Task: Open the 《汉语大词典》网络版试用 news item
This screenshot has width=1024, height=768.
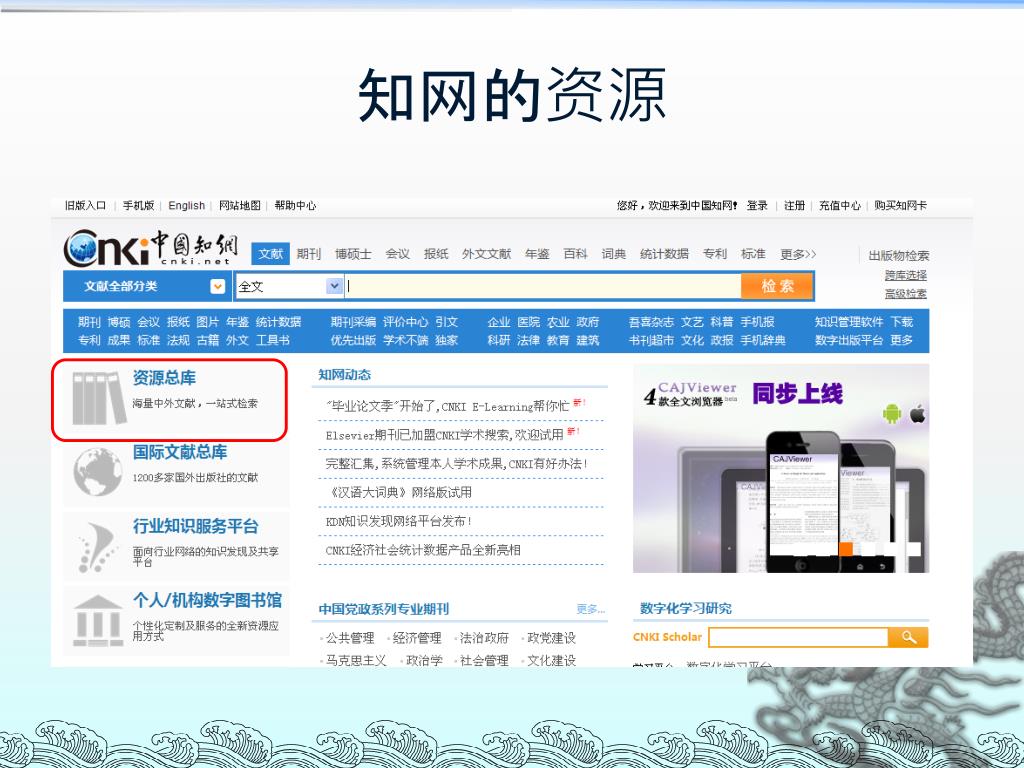Action: tap(399, 492)
